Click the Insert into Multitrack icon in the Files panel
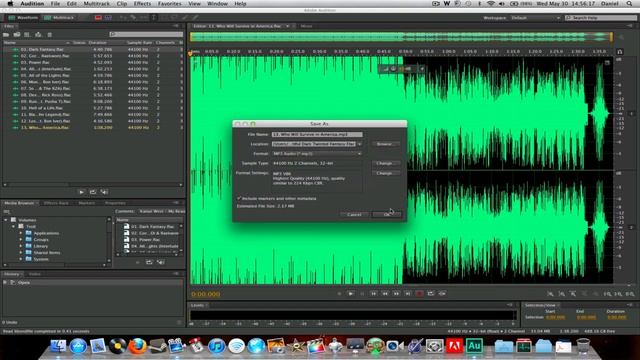Viewport: 640px width, 360px height. tap(38, 35)
